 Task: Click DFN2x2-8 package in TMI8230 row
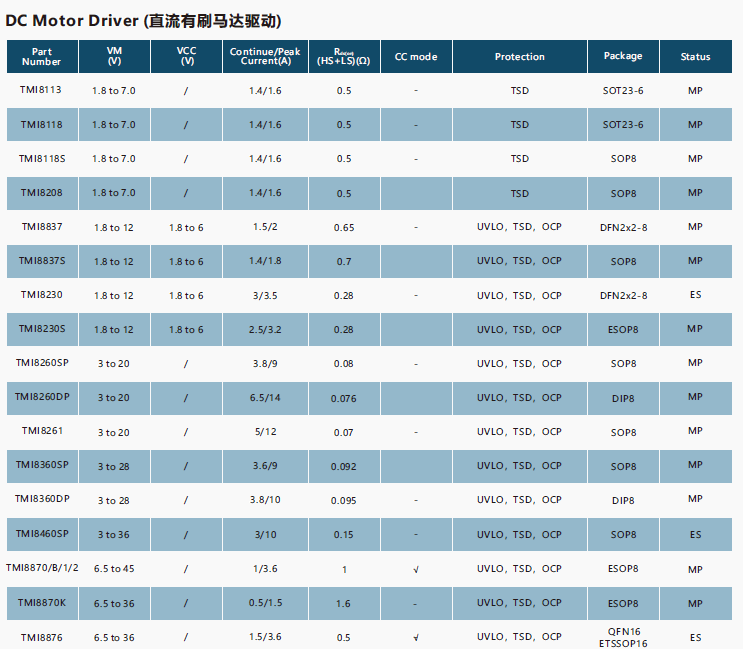point(623,296)
